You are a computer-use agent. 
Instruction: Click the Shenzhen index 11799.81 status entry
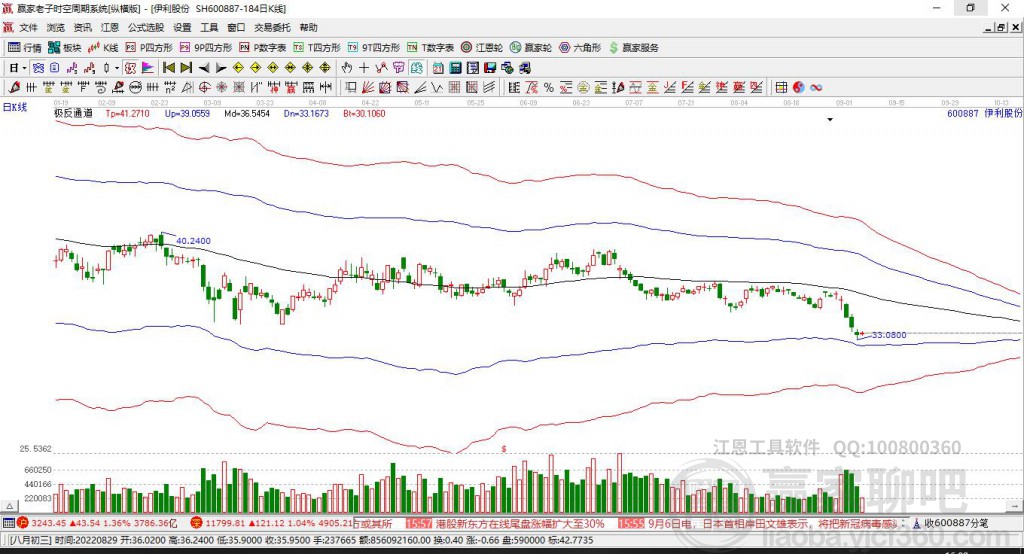(272, 523)
